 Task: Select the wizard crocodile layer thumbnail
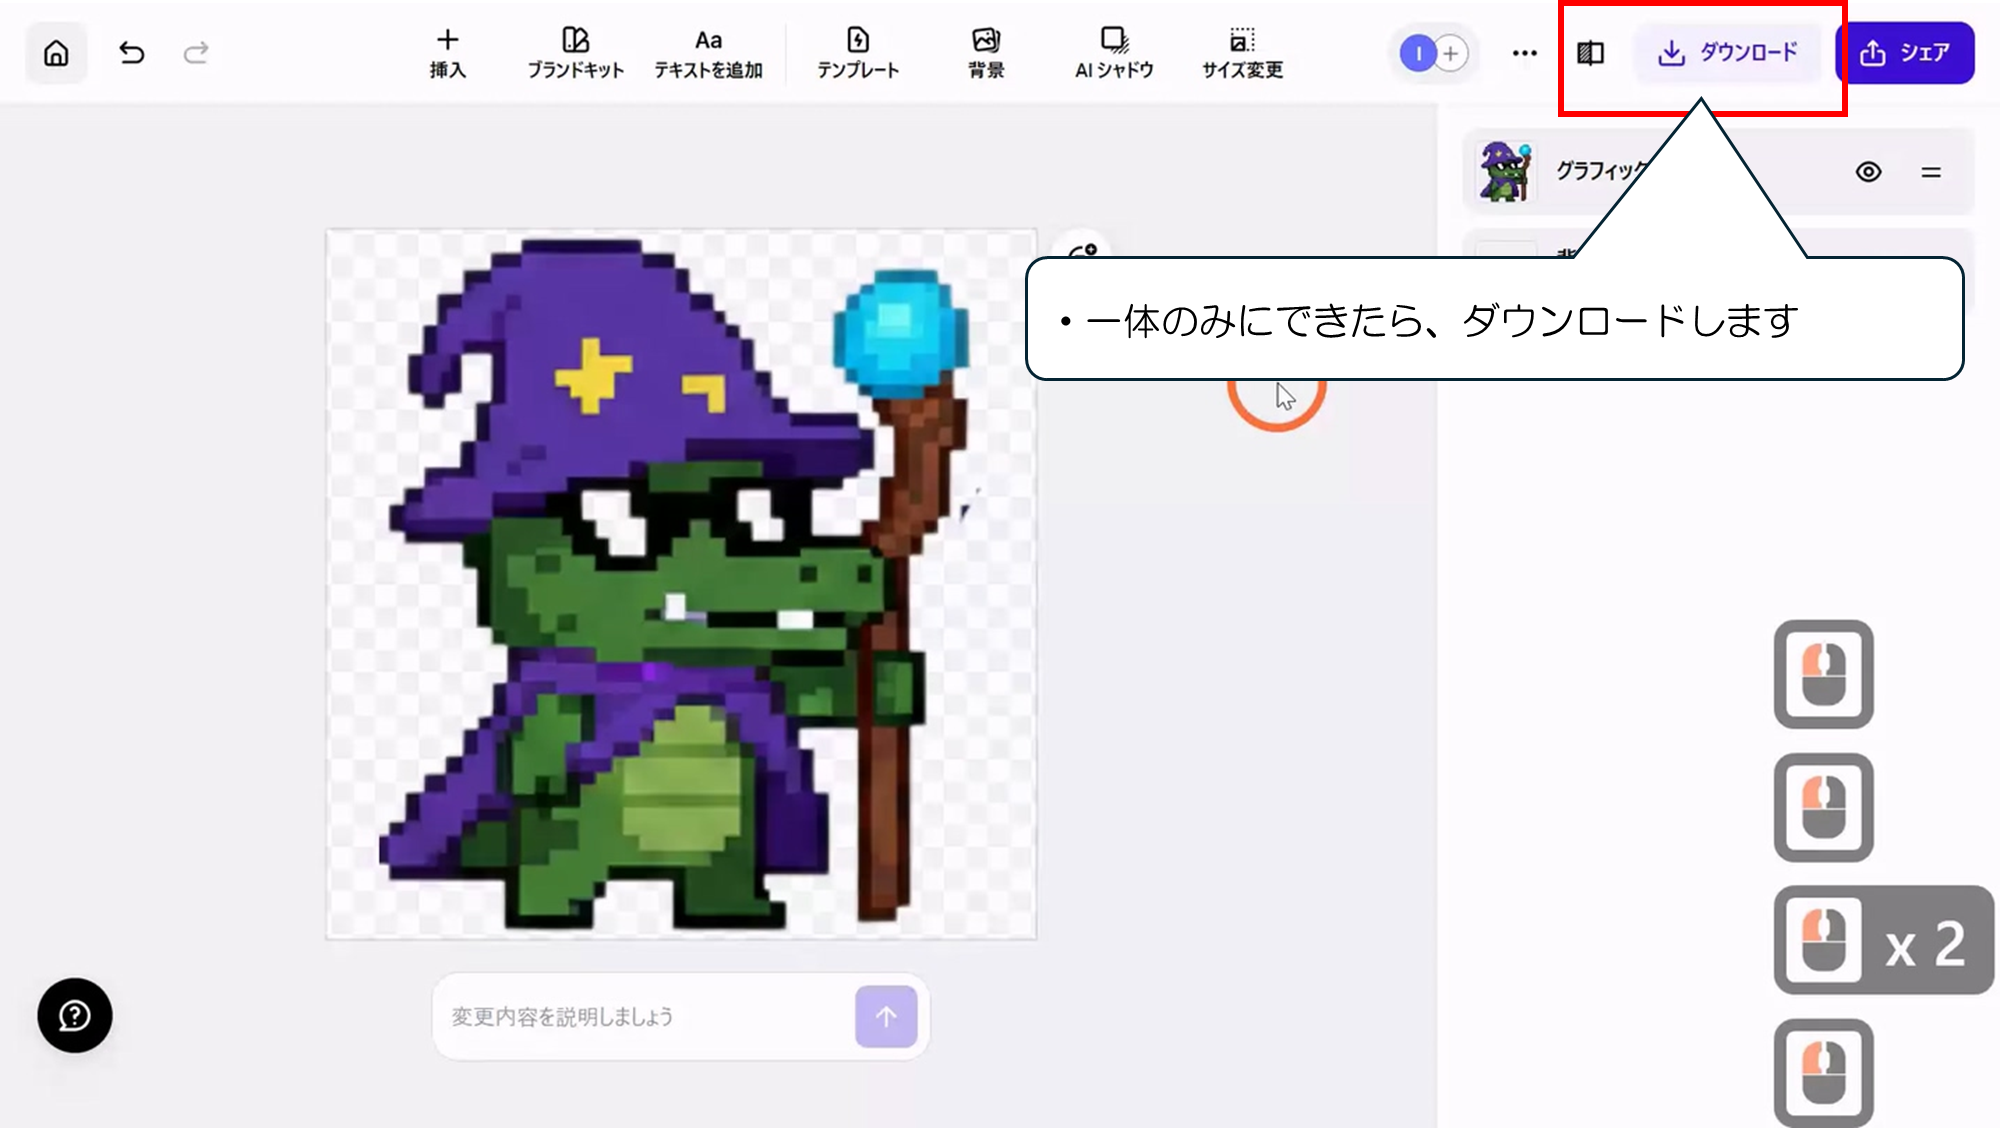[1506, 172]
